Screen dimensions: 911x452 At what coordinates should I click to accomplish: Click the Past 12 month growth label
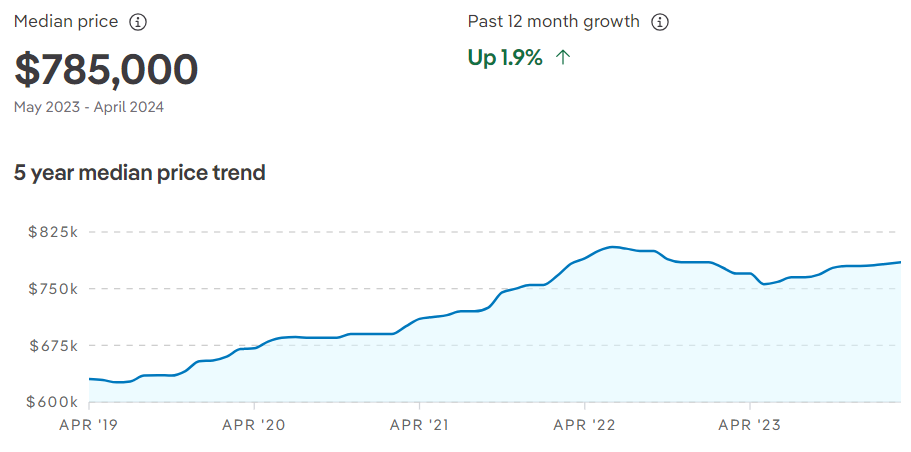coord(554,22)
